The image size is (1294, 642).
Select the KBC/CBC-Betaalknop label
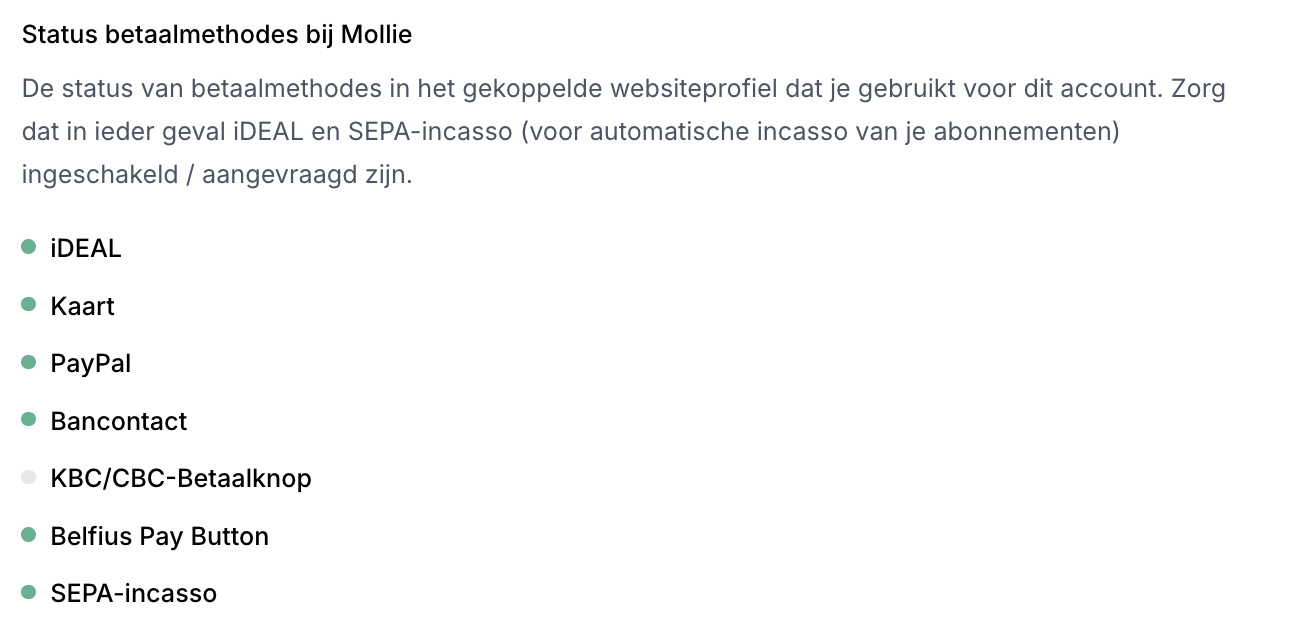[181, 479]
